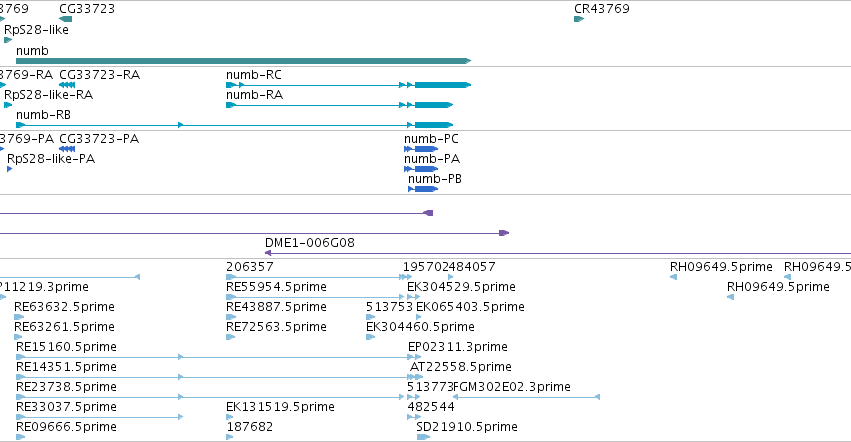
Task: Select the numb gene bar
Action: pos(244,61)
